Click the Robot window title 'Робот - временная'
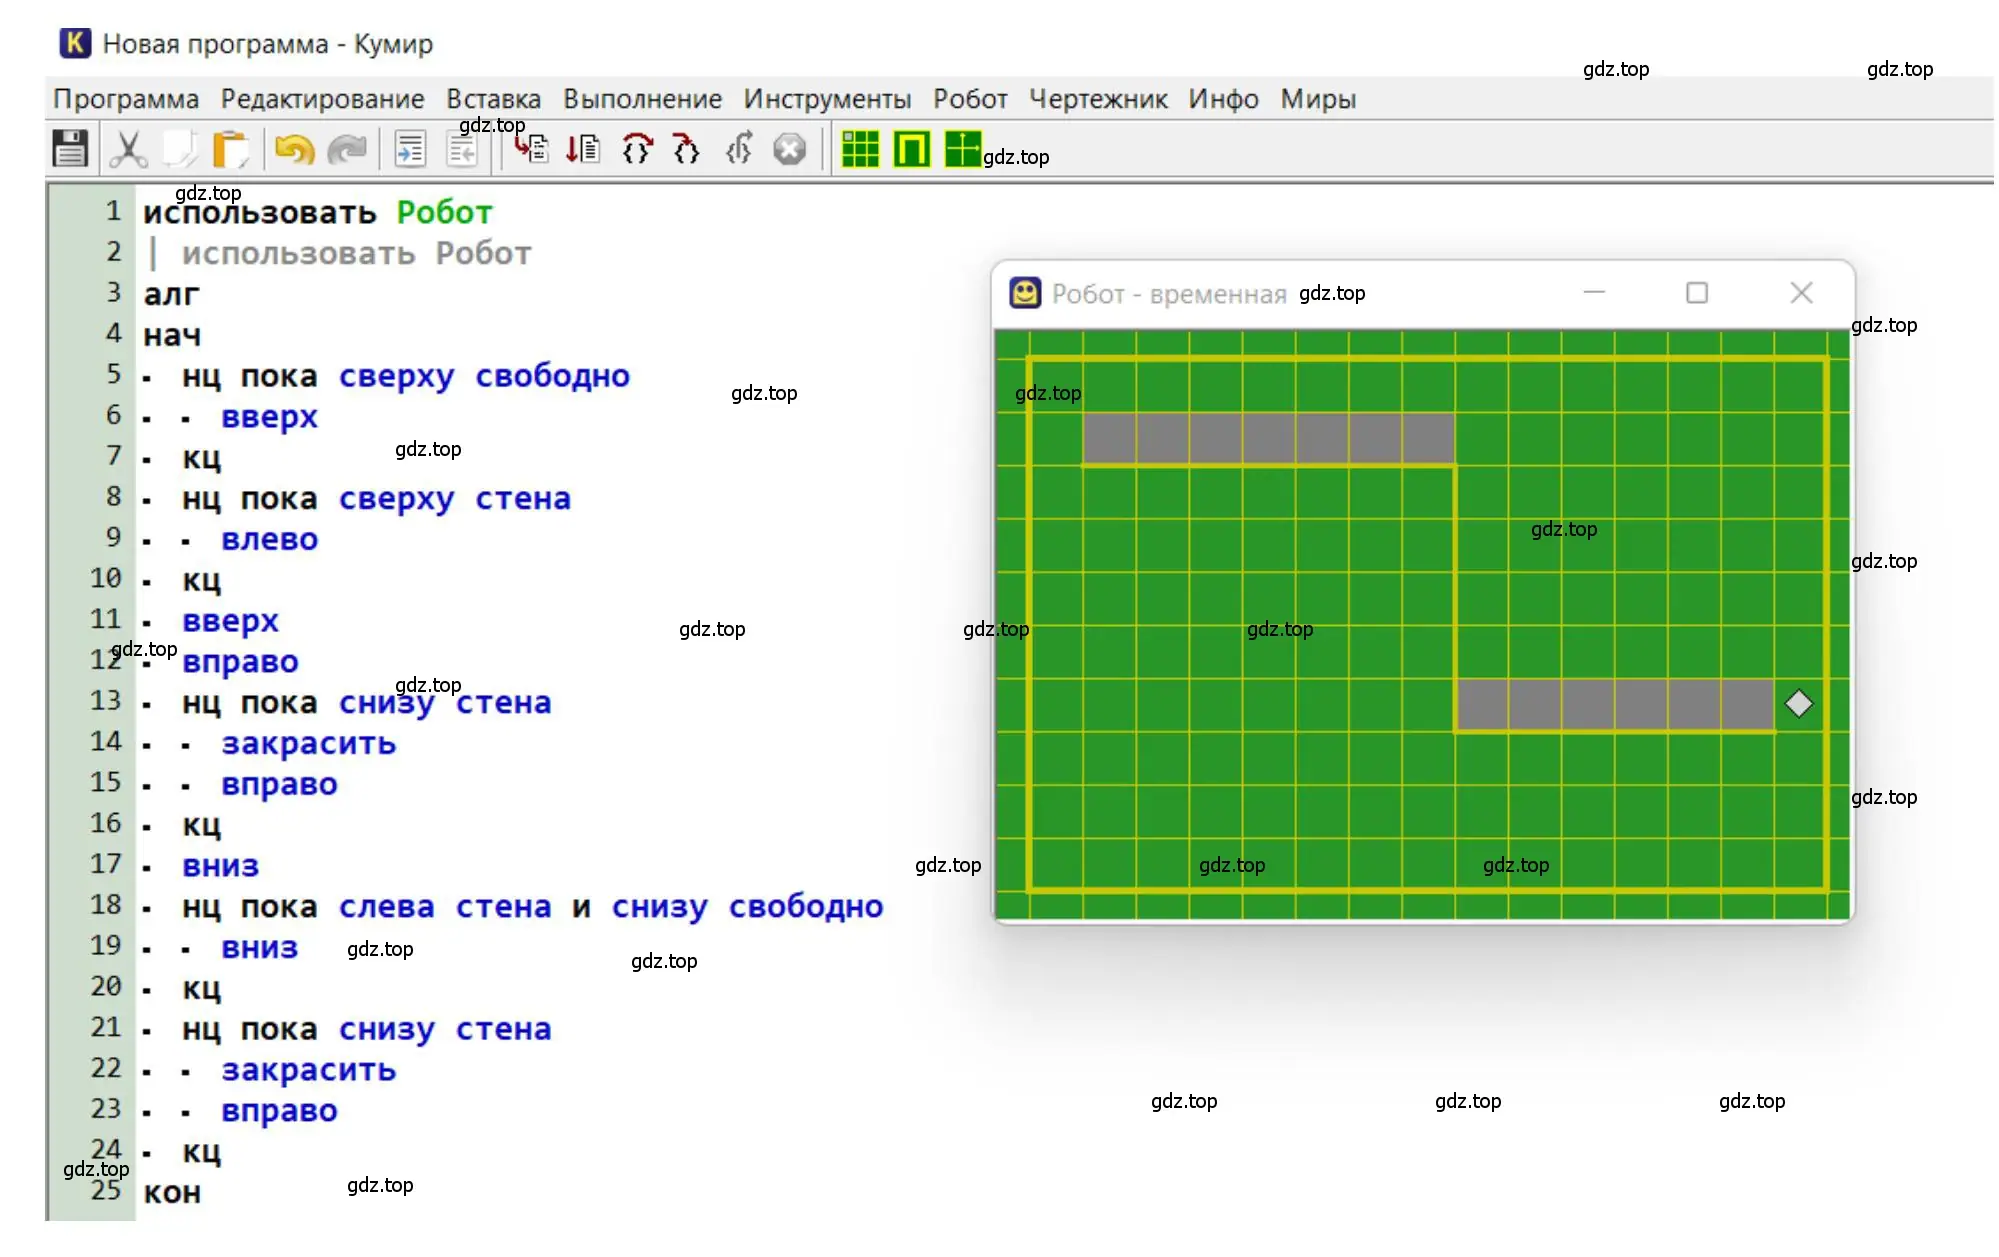 coord(1169,294)
